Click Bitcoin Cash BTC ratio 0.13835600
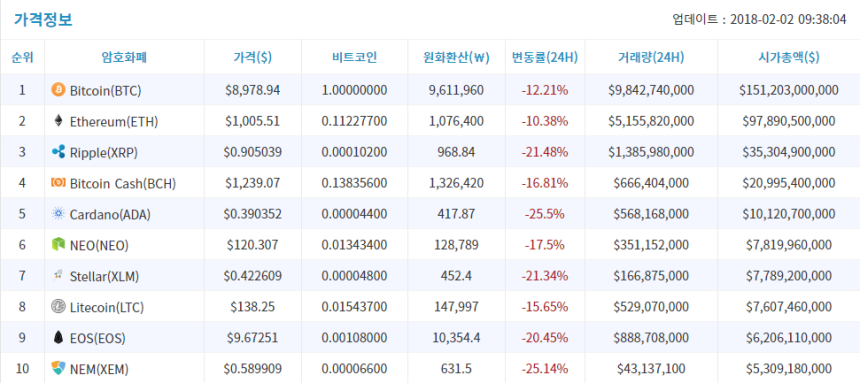 (354, 183)
